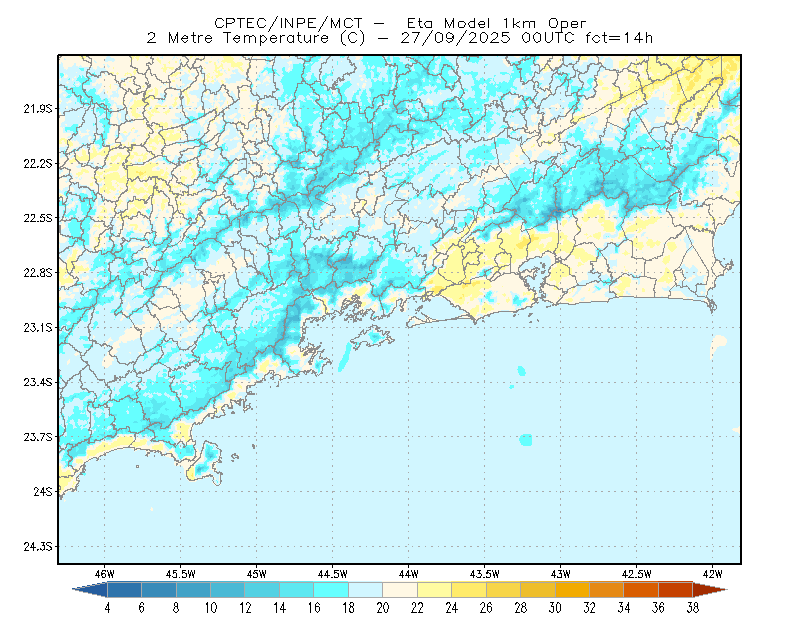Click colorbar value label 20

point(383,608)
